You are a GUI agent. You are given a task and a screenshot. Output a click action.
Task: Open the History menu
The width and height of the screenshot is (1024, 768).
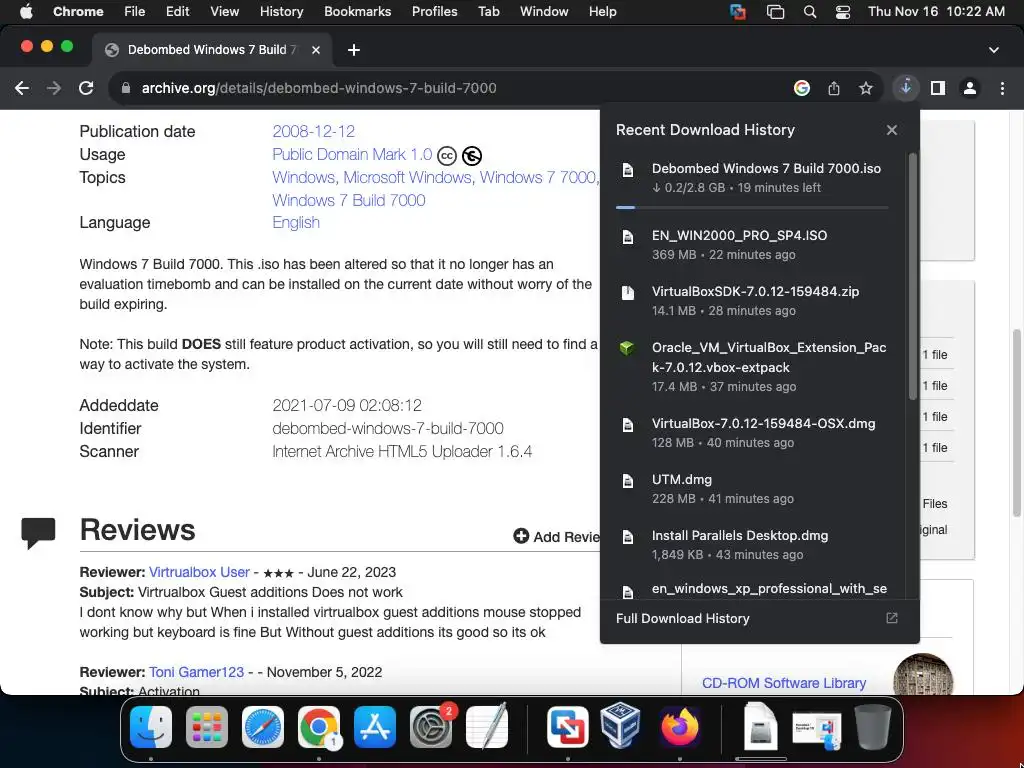tap(281, 11)
